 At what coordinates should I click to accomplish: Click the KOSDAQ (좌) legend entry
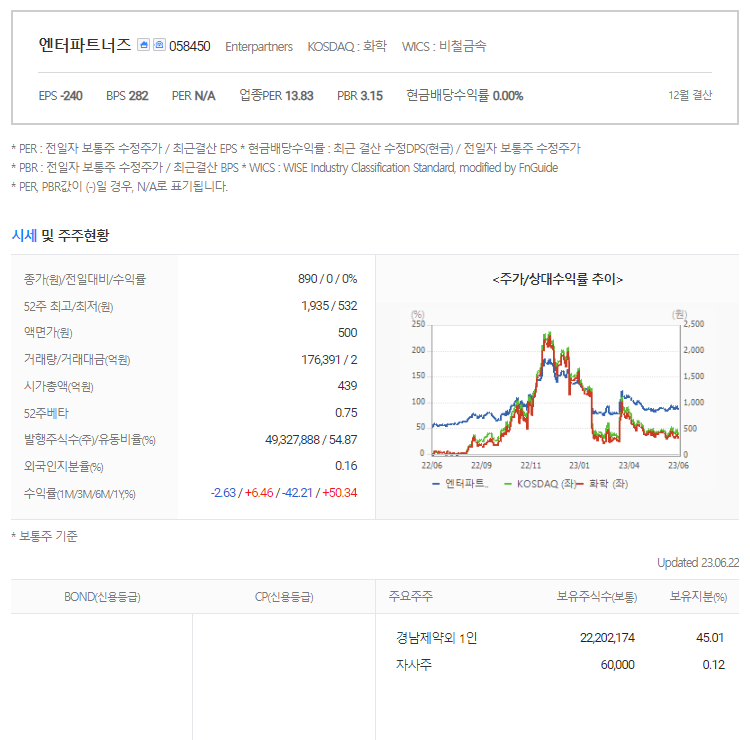[540, 484]
